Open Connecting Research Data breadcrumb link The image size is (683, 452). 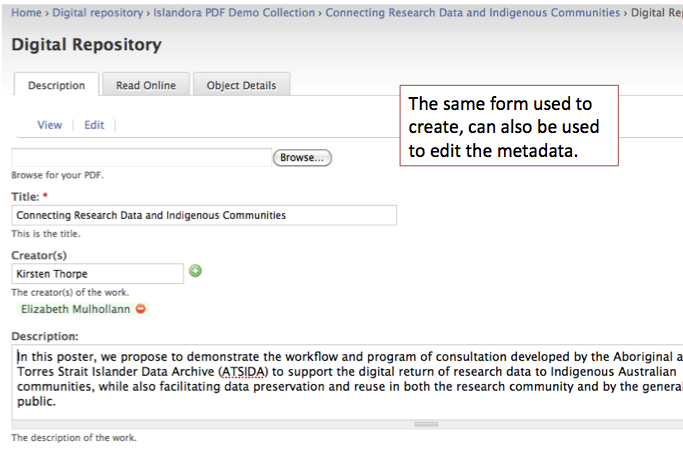point(472,13)
